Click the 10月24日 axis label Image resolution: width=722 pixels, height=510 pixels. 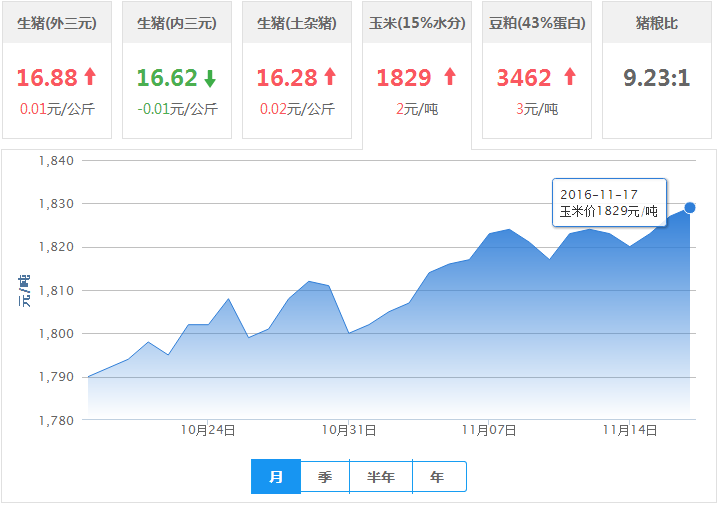[x=208, y=430]
